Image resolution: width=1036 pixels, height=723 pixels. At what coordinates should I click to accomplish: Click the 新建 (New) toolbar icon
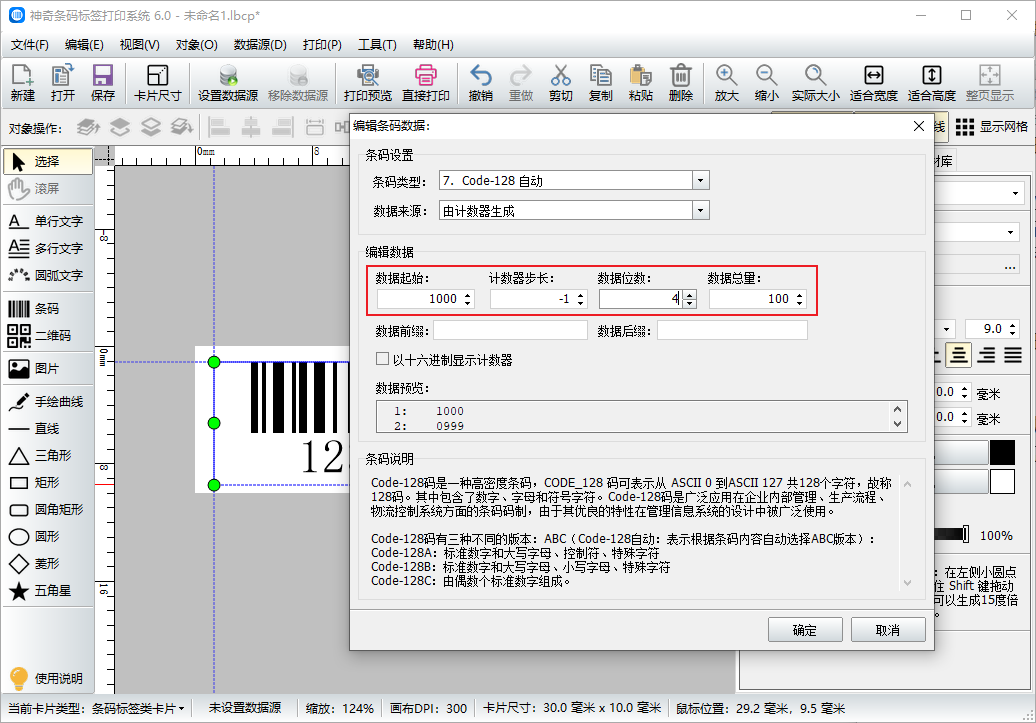coord(22,83)
